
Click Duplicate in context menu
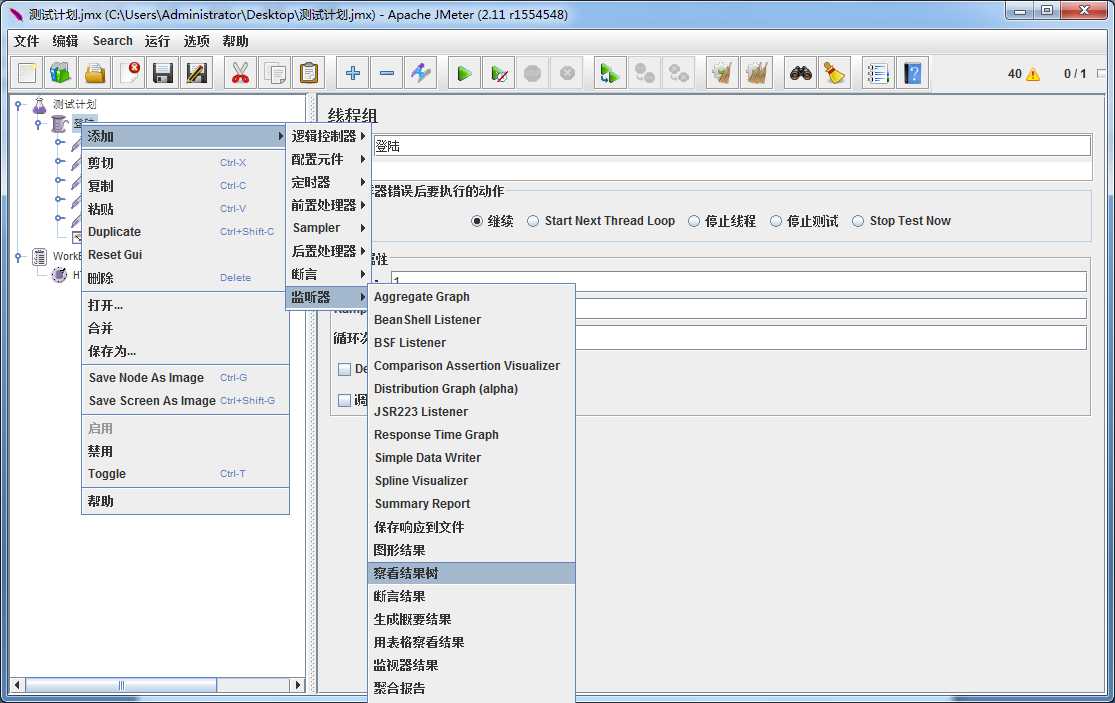[185, 232]
